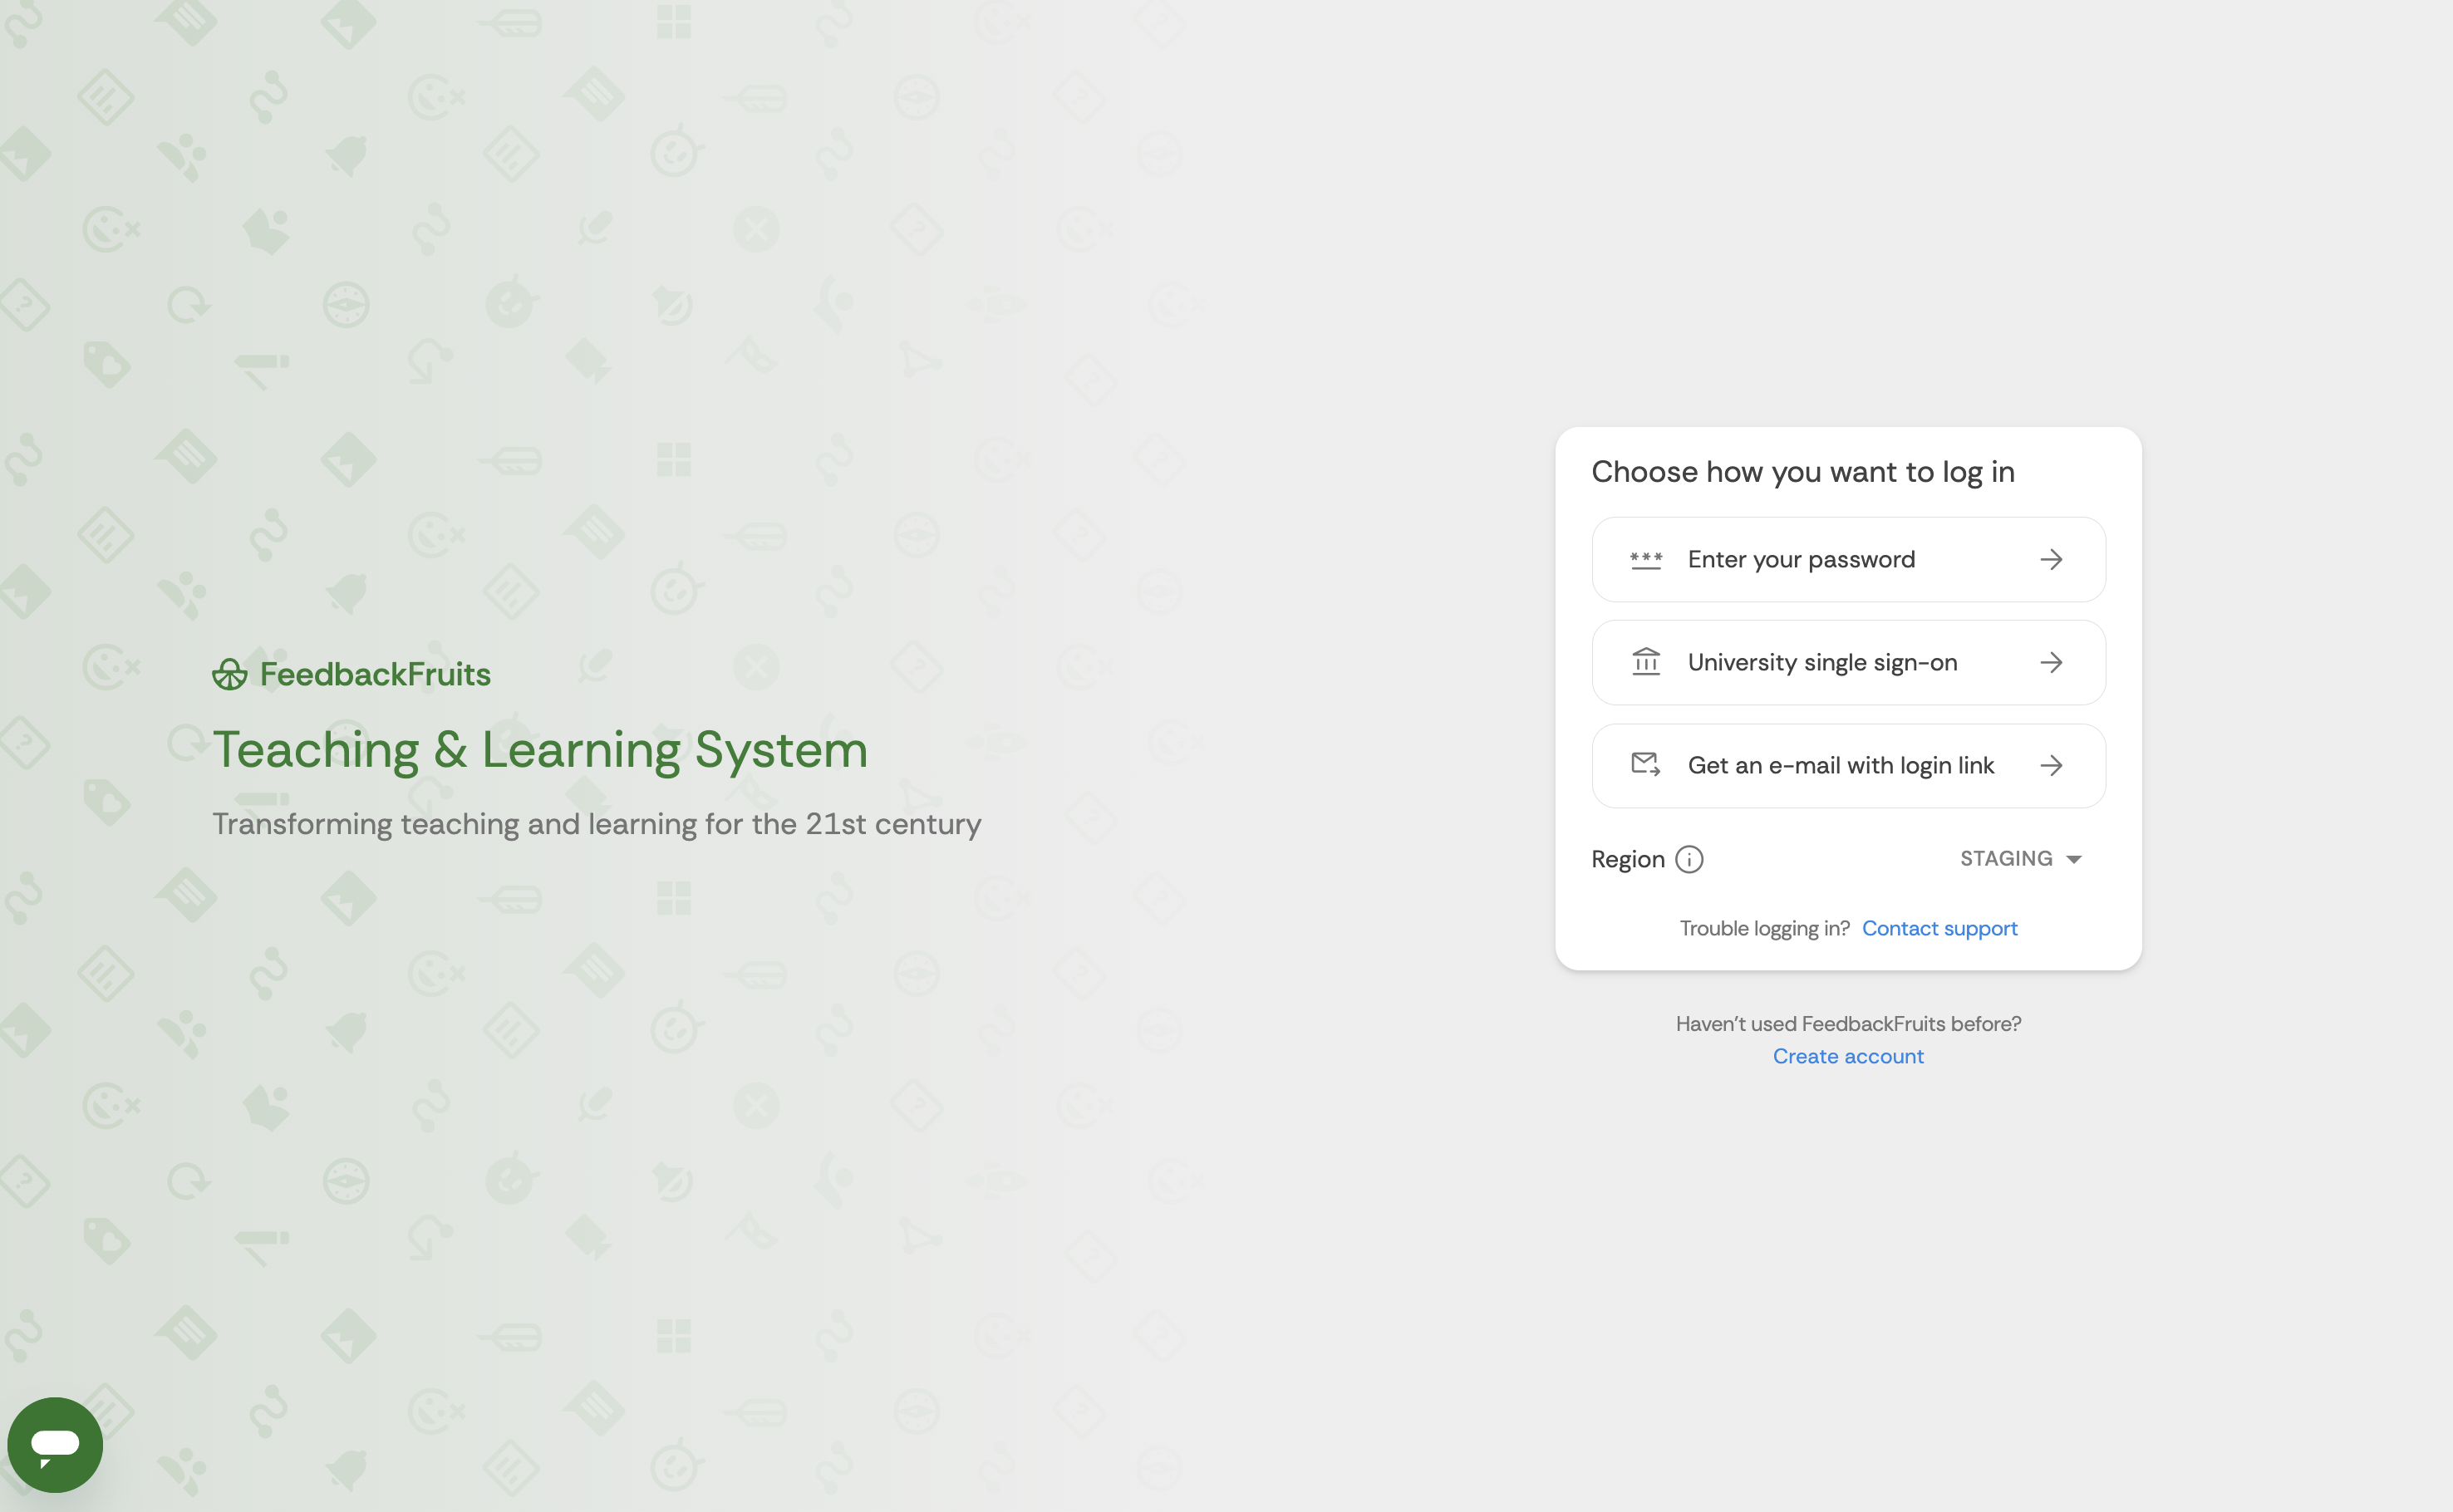The width and height of the screenshot is (2453, 1512).
Task: Click the Trouble logging in? text
Action: tap(1765, 928)
